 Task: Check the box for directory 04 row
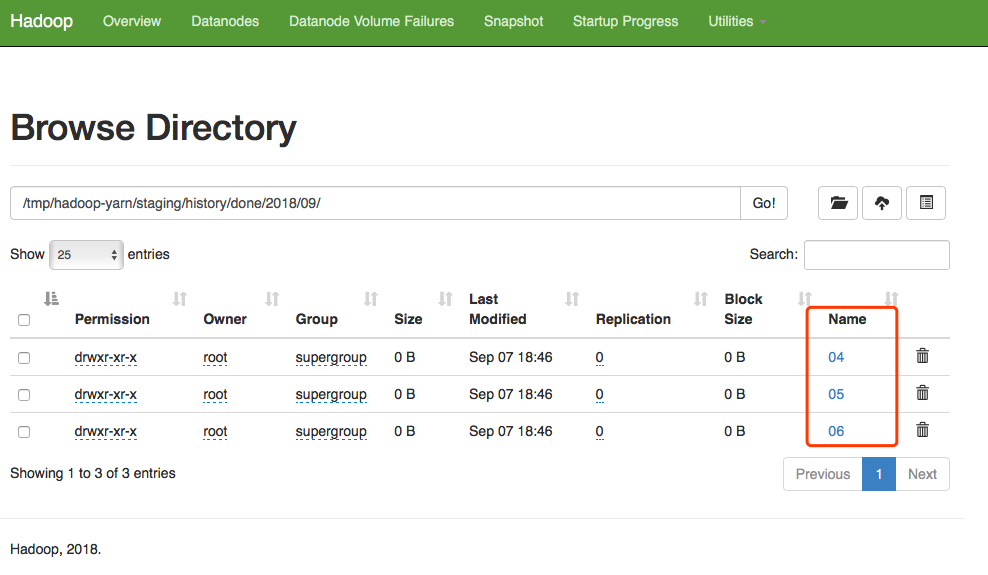[x=24, y=358]
